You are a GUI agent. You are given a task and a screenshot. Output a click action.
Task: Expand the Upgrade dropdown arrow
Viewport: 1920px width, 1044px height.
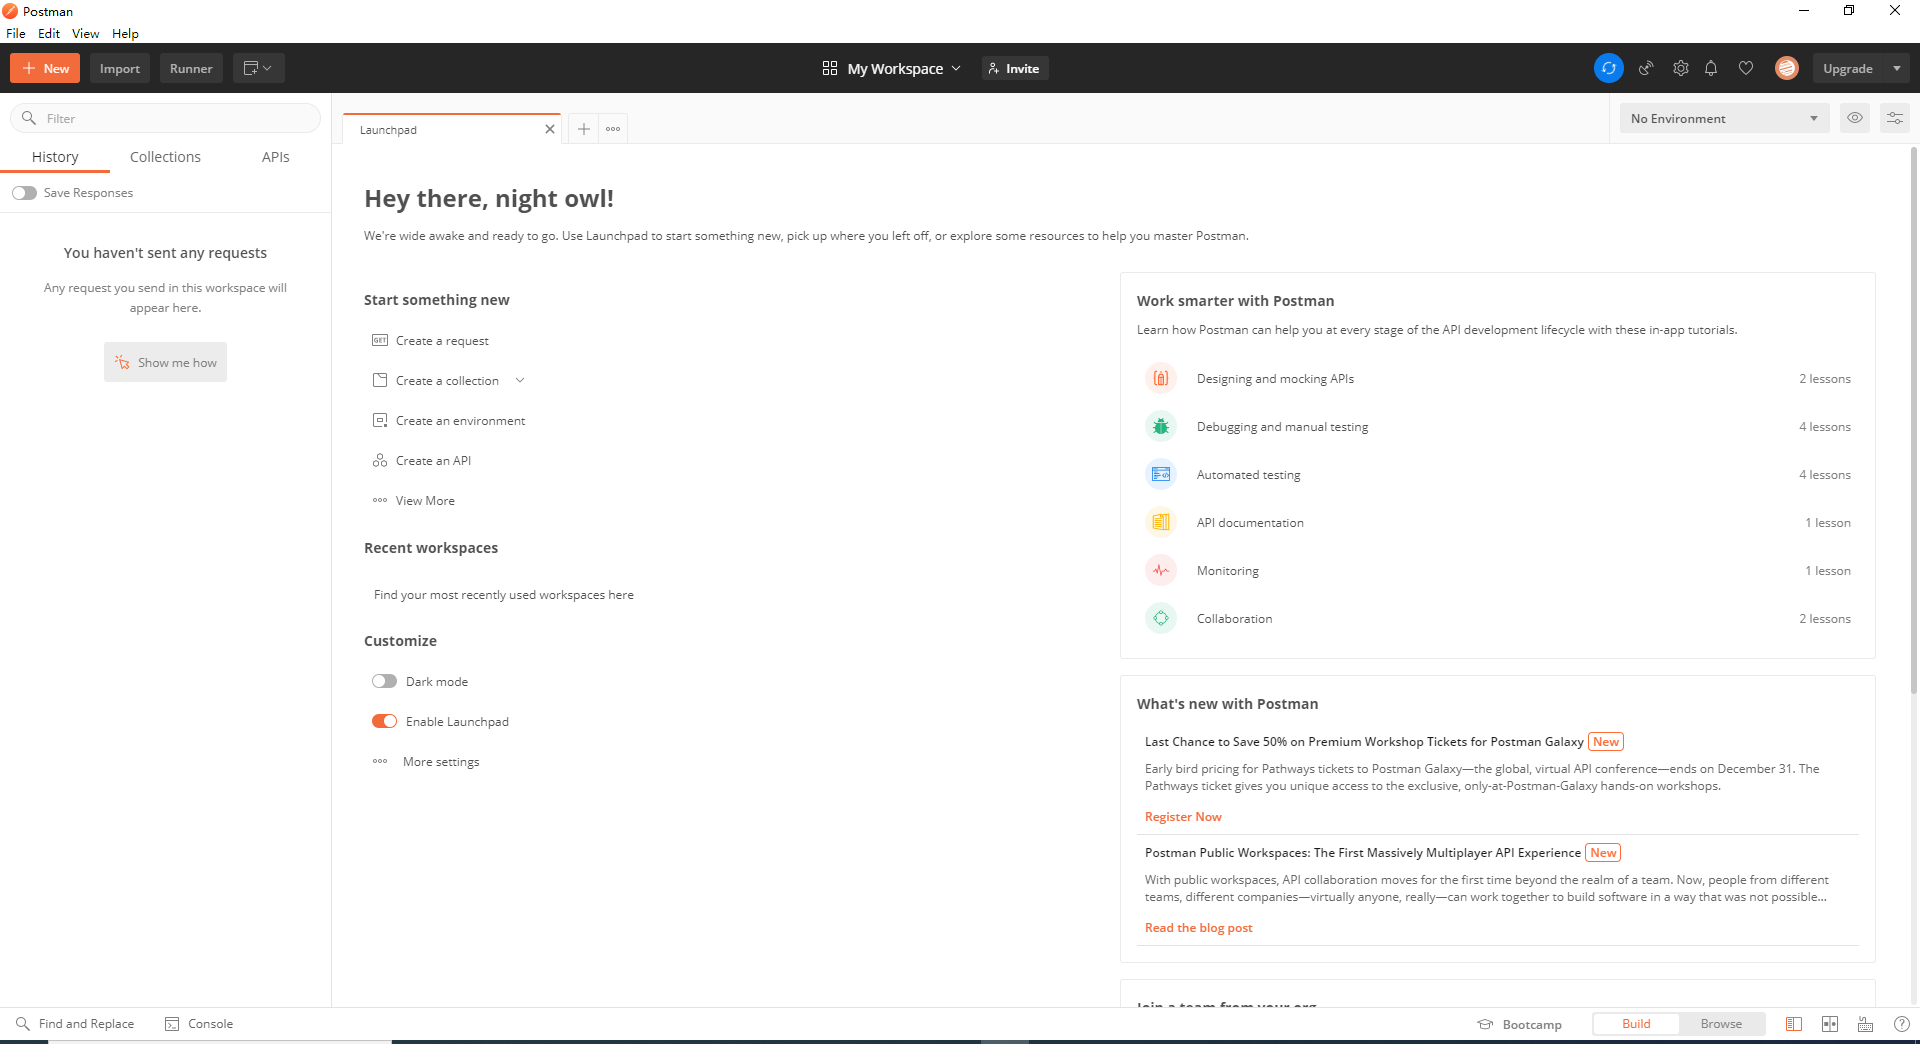point(1897,68)
